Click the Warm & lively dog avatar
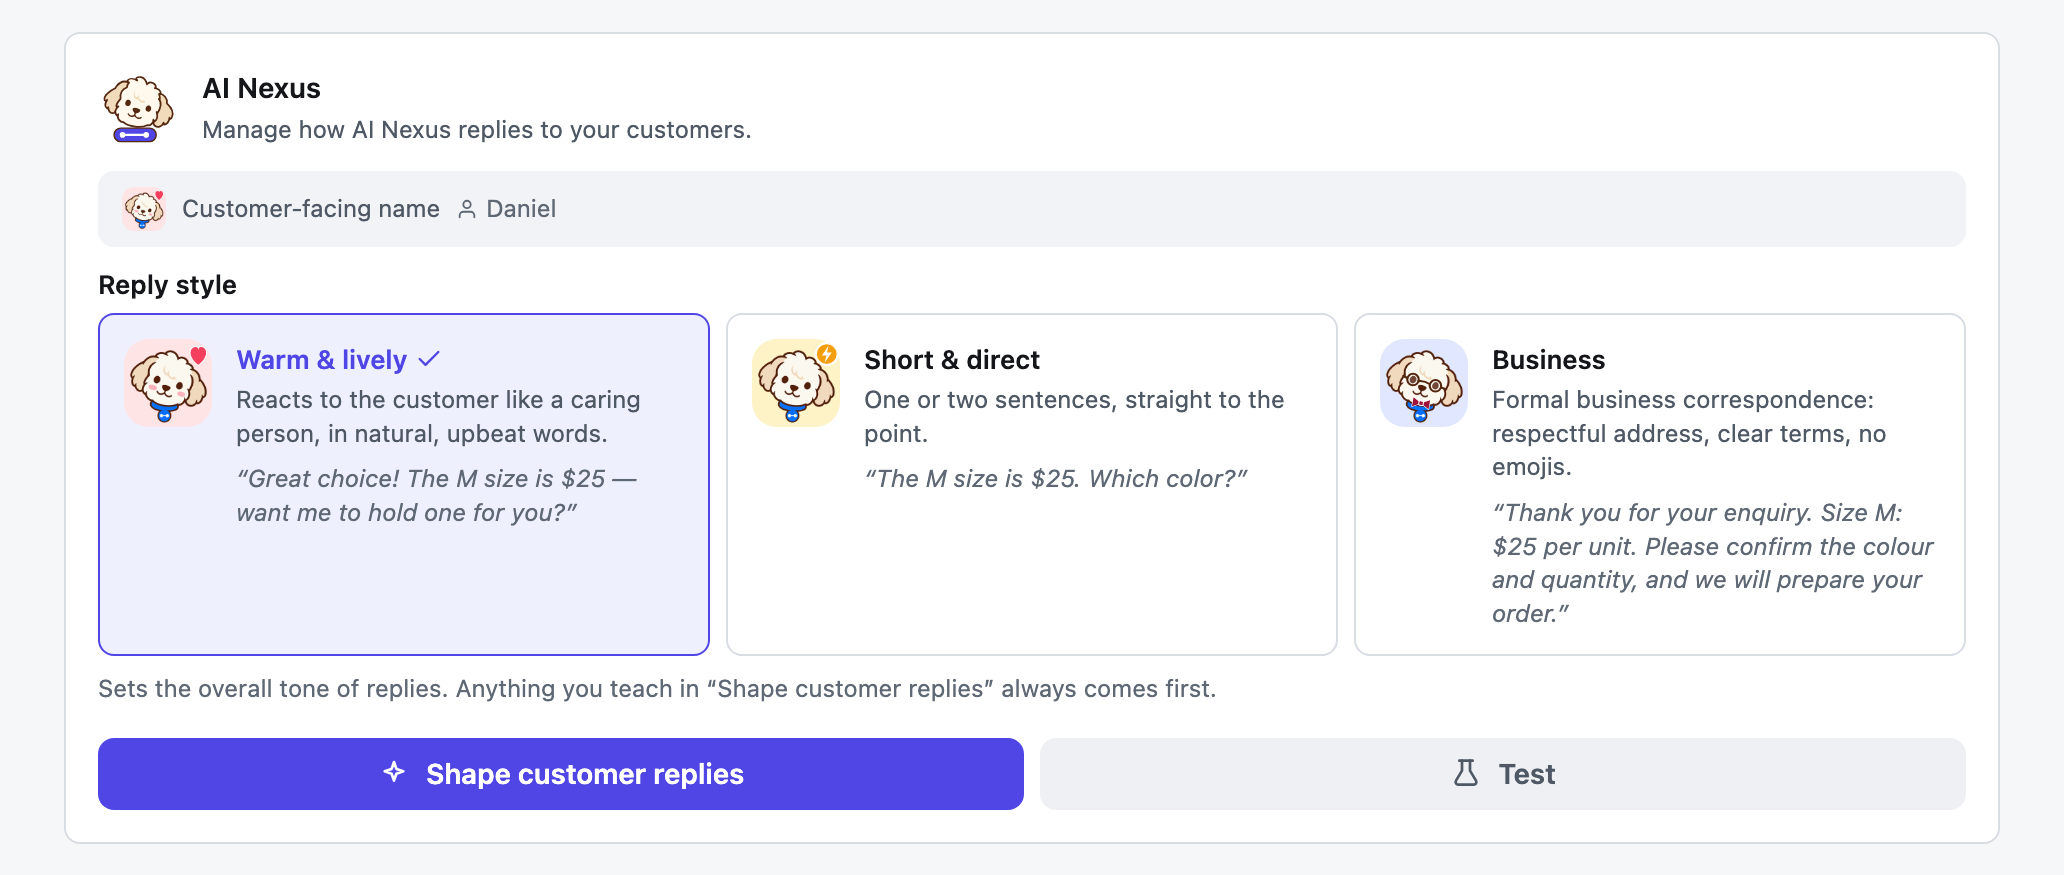The width and height of the screenshot is (2064, 875). pyautogui.click(x=168, y=383)
